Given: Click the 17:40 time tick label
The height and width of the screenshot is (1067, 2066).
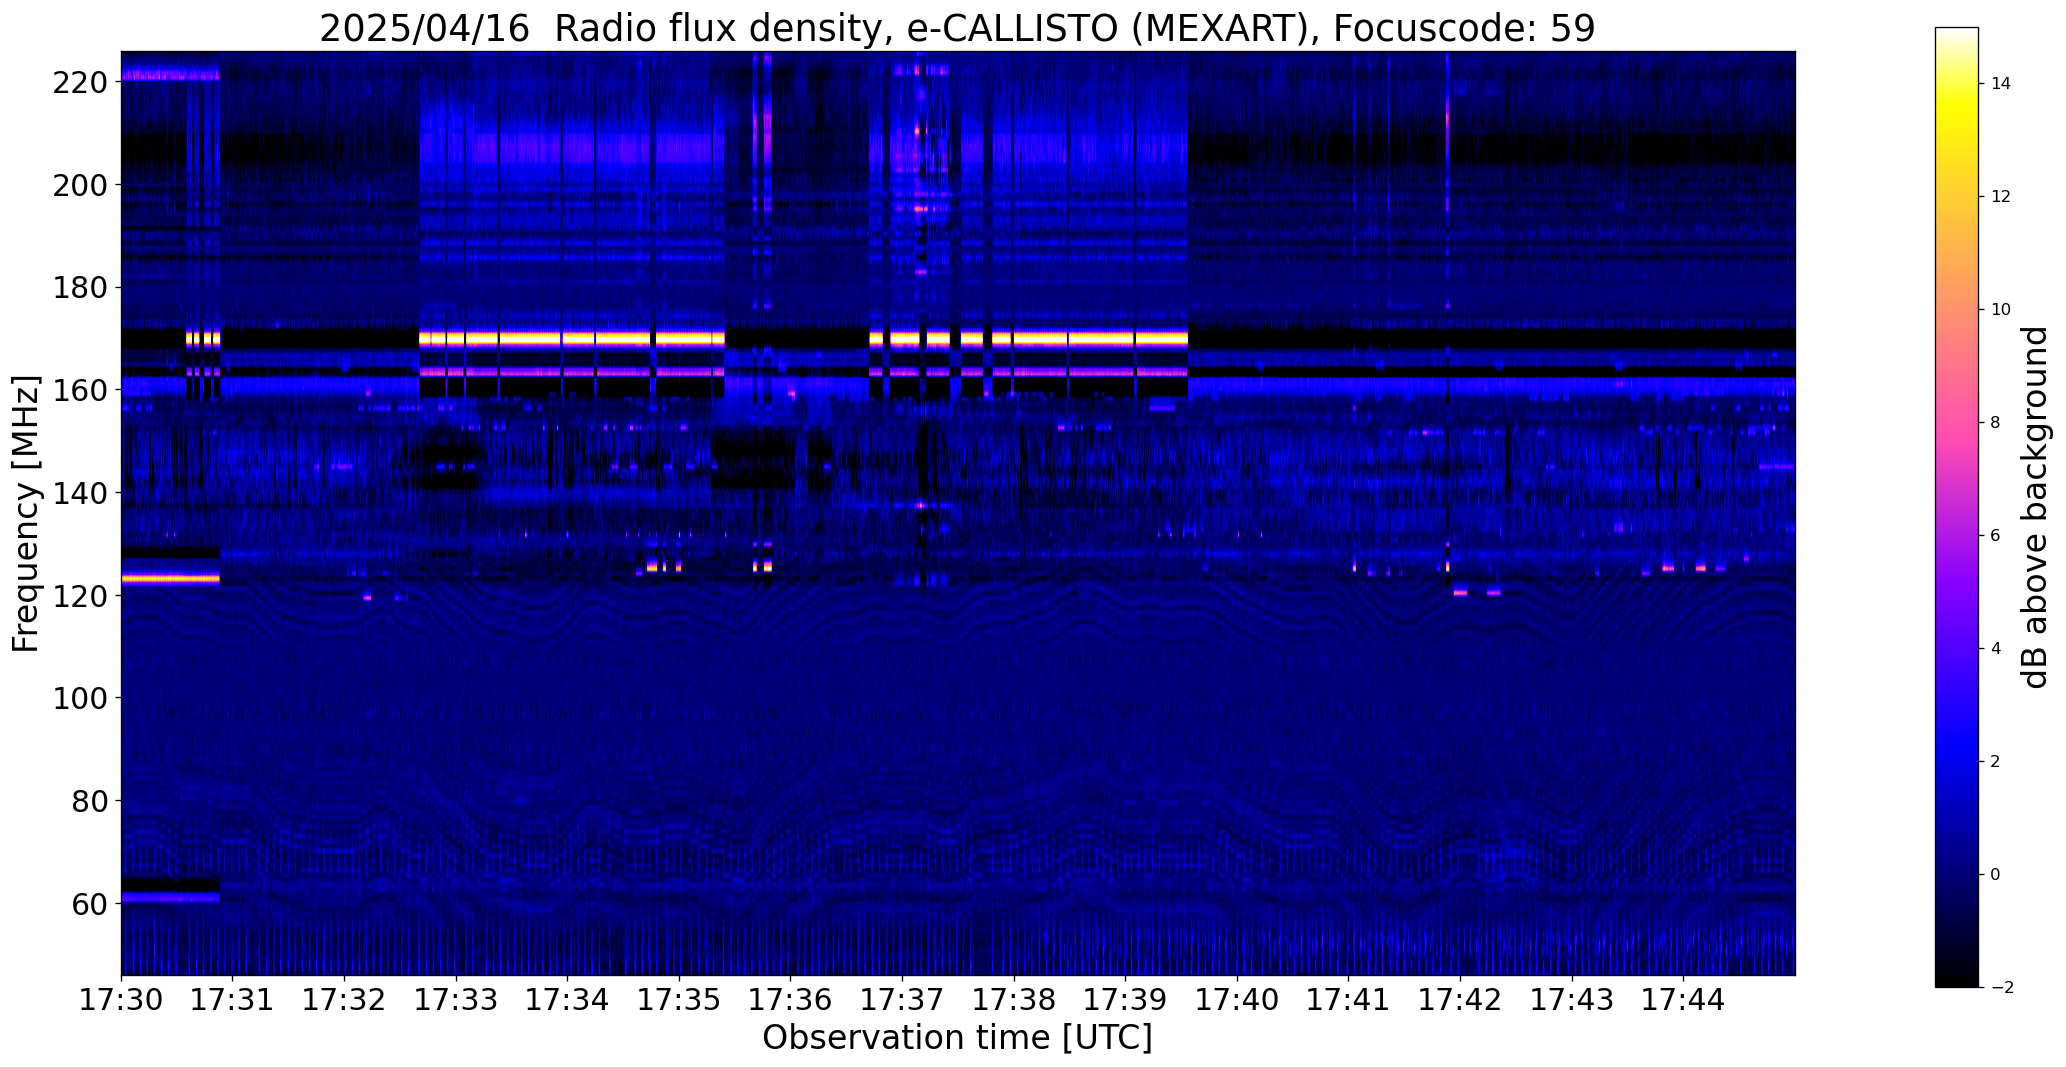Looking at the screenshot, I should point(1238,999).
